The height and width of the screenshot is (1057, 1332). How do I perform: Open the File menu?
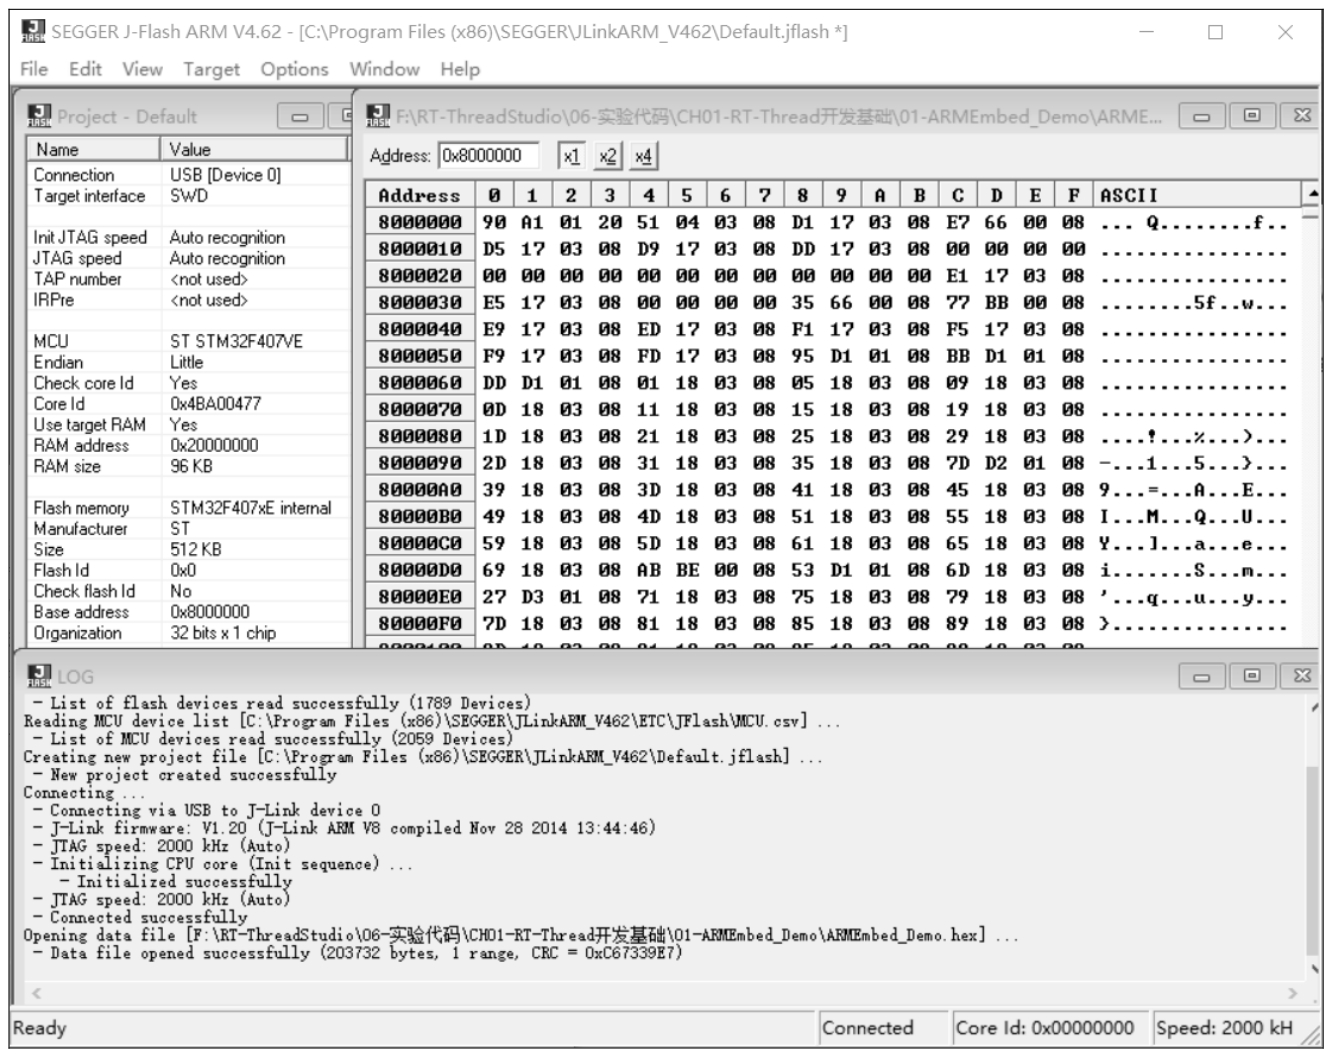click(x=33, y=69)
